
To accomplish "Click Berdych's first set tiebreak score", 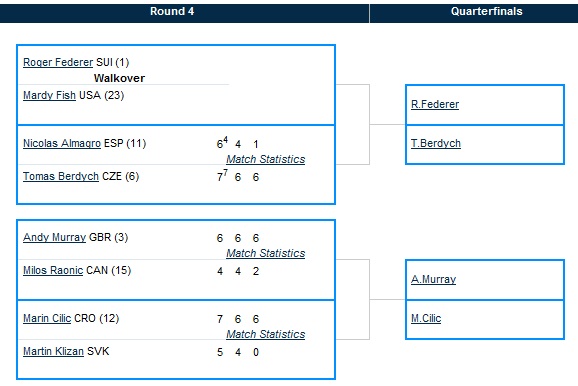I will pos(225,172).
